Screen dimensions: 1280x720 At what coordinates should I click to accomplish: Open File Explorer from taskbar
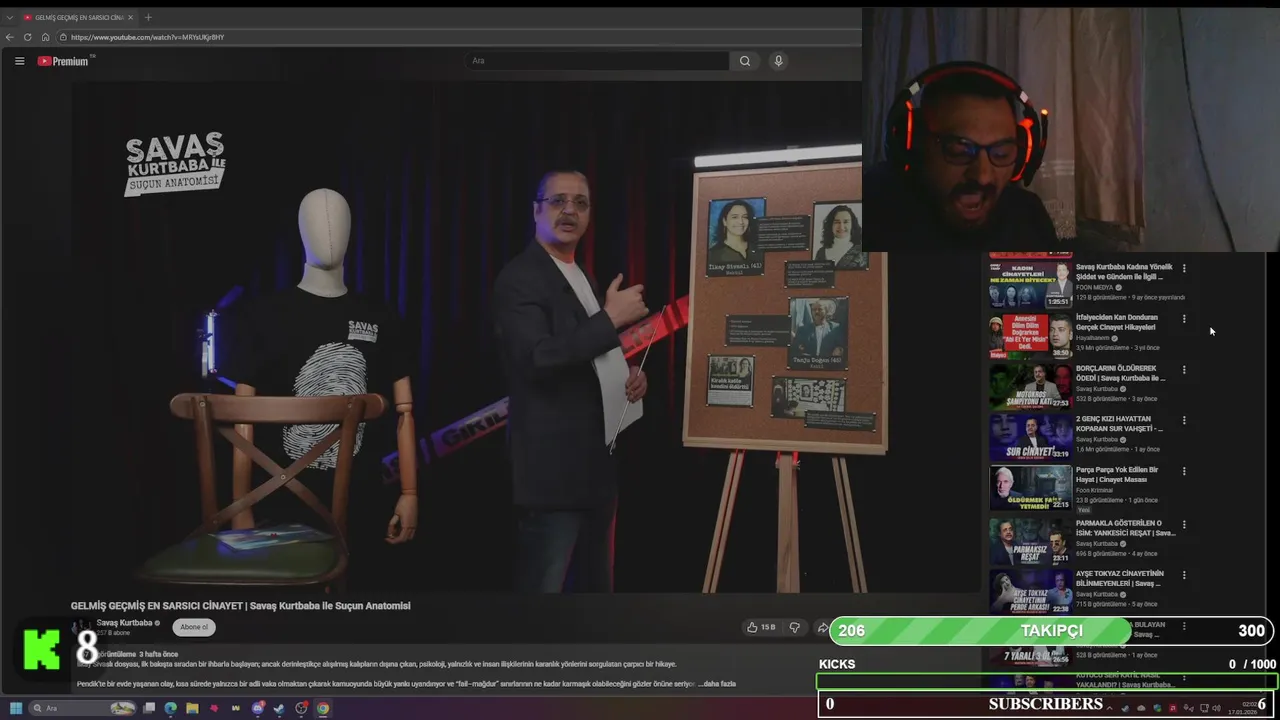[192, 708]
